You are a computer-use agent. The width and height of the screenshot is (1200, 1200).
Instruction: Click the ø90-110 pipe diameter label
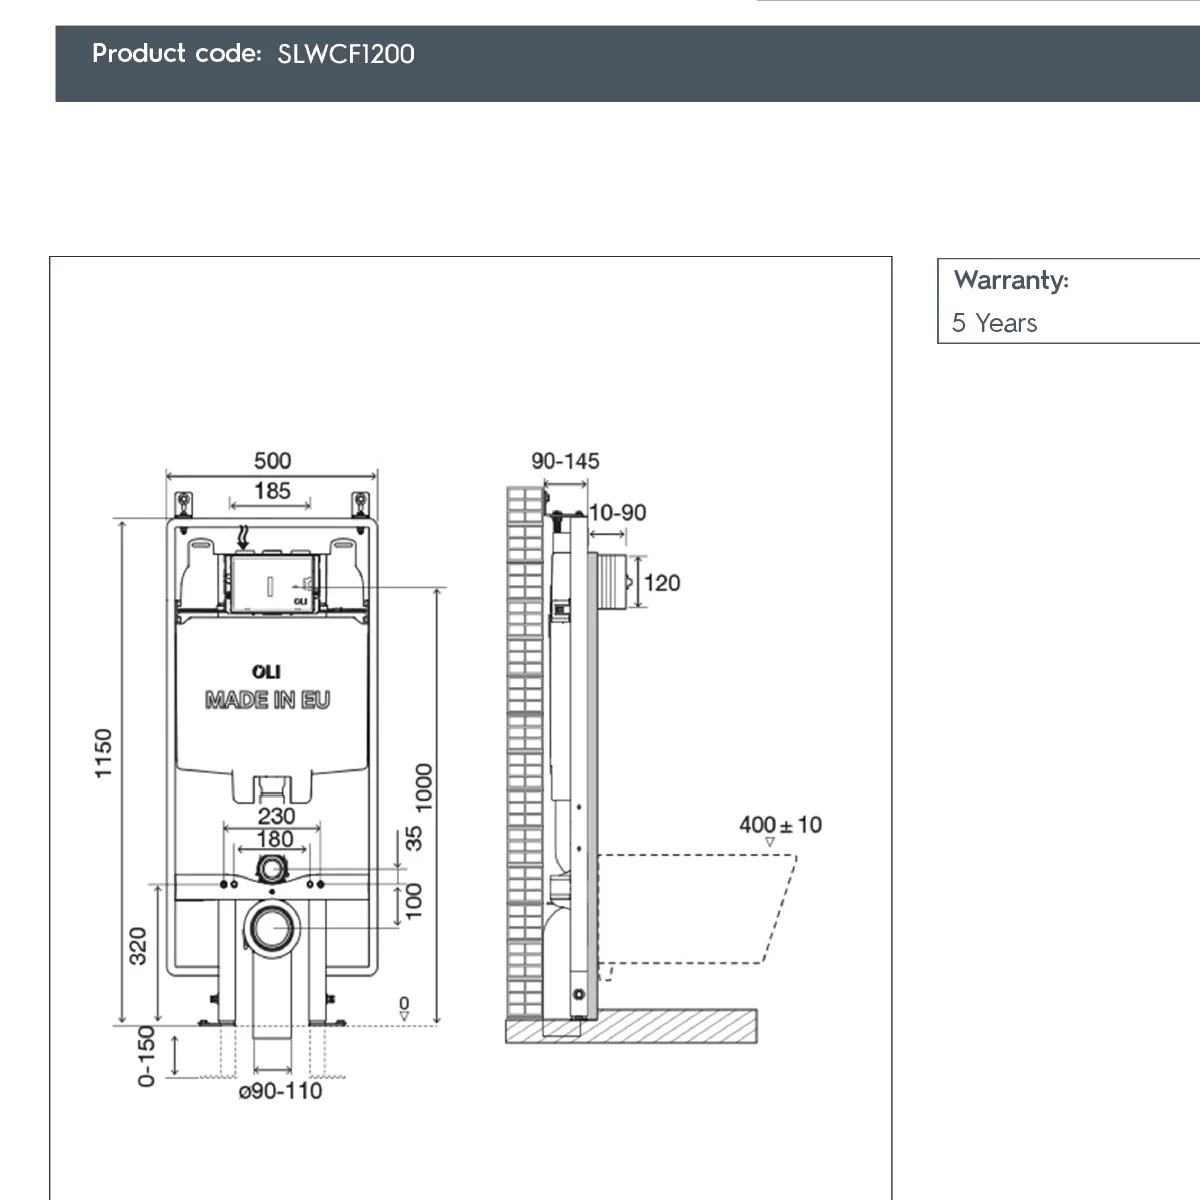[280, 1091]
